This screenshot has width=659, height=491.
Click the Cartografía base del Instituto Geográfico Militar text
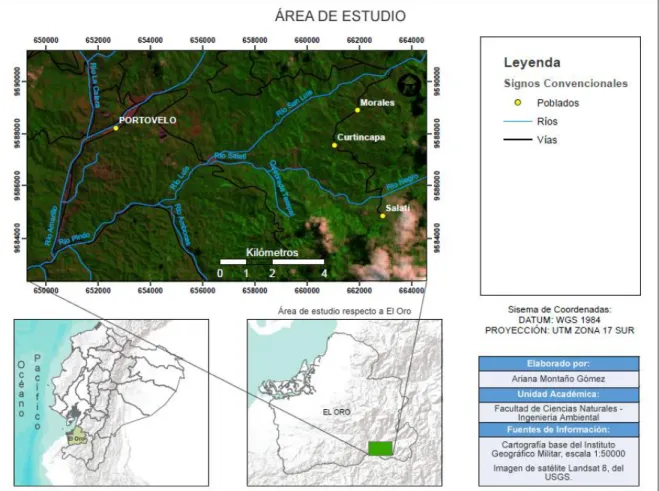[559, 449]
